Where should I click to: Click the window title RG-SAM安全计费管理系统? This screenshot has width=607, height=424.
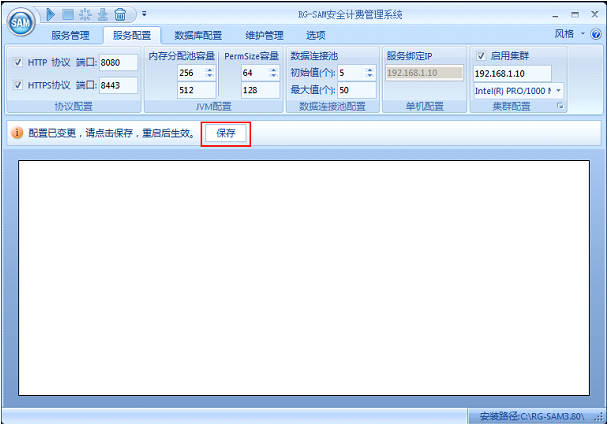coord(350,15)
